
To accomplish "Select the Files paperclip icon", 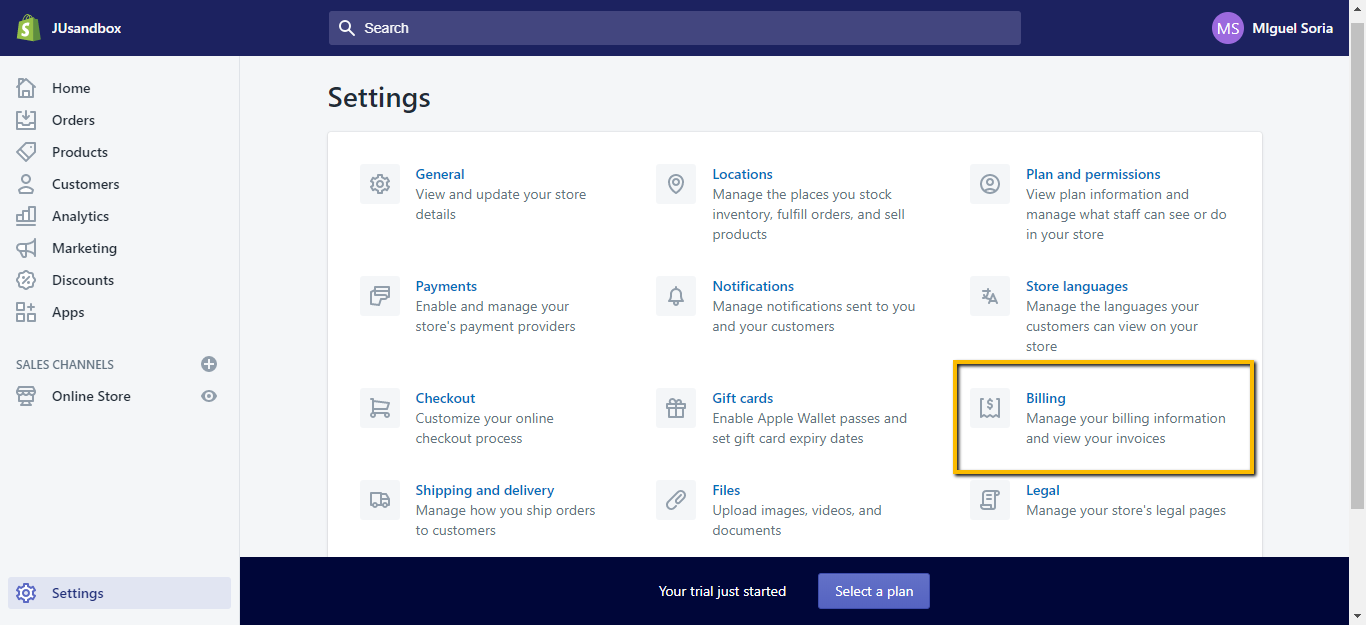I will [676, 500].
